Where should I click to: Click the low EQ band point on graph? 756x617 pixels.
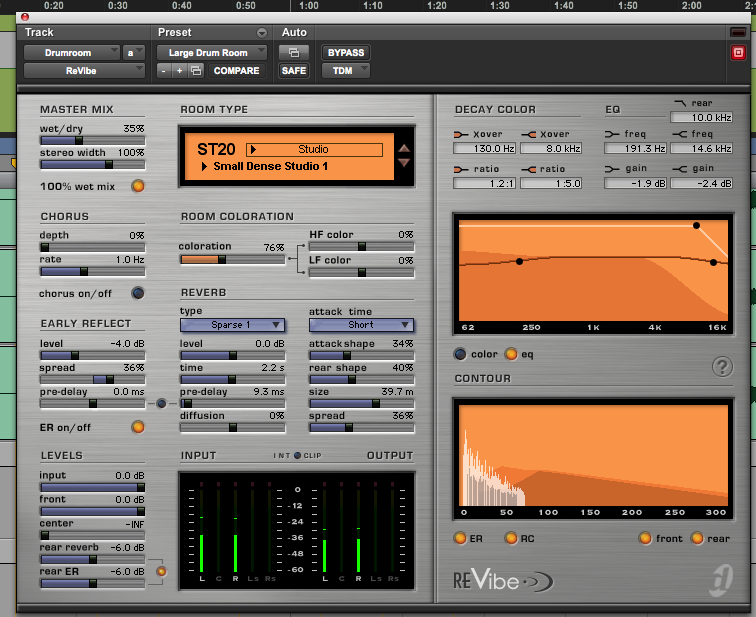[519, 261]
